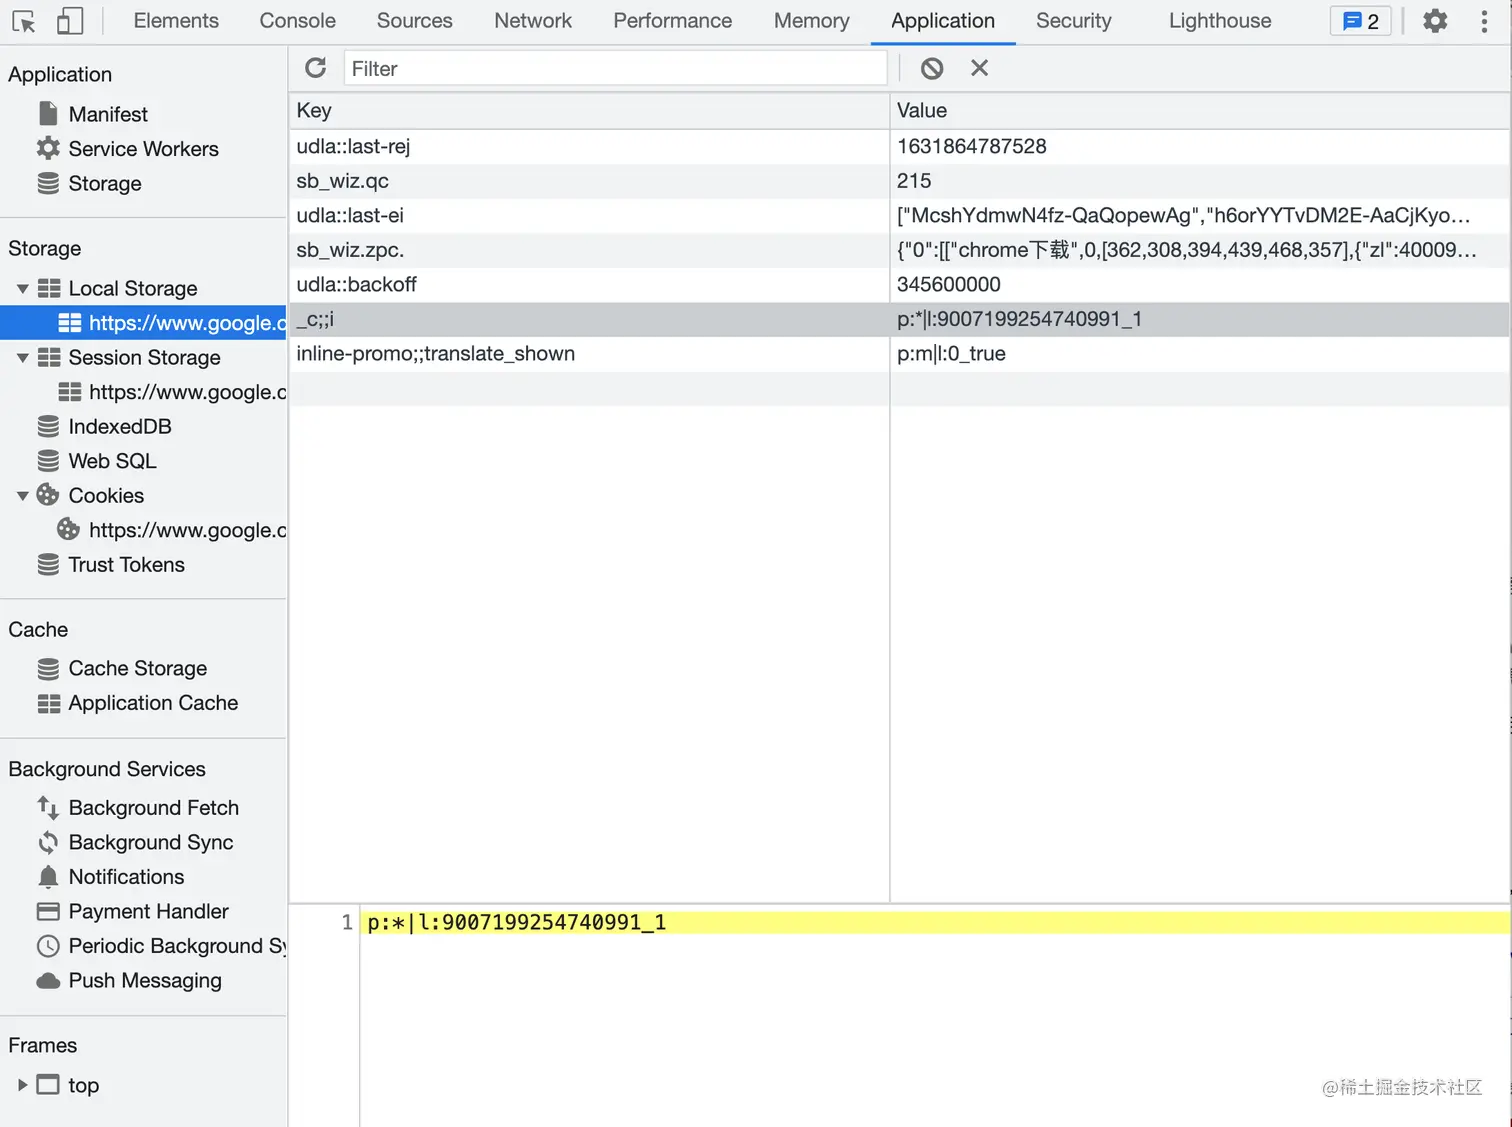Switch to the Console tab
Viewport: 1512px width, 1127px height.
tap(297, 21)
